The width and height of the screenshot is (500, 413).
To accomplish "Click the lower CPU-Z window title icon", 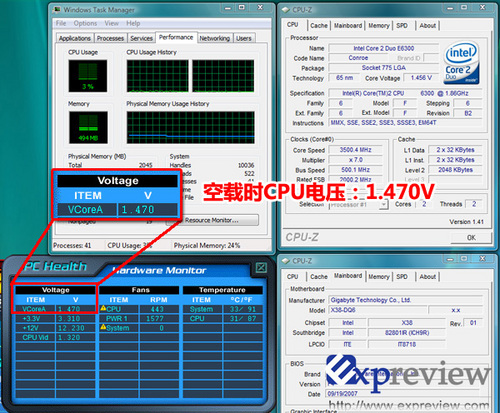I will 286,261.
